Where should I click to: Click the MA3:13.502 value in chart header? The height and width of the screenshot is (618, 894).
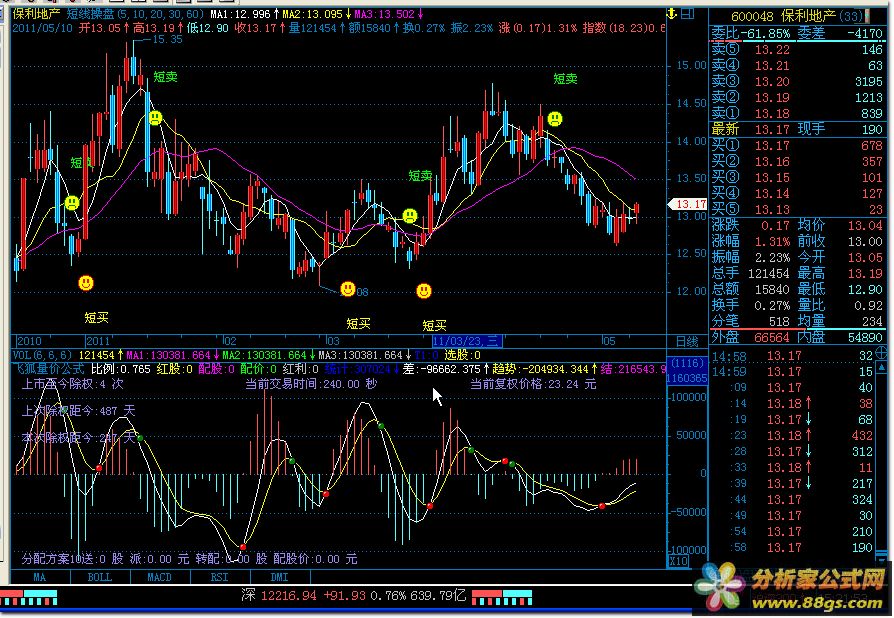388,14
